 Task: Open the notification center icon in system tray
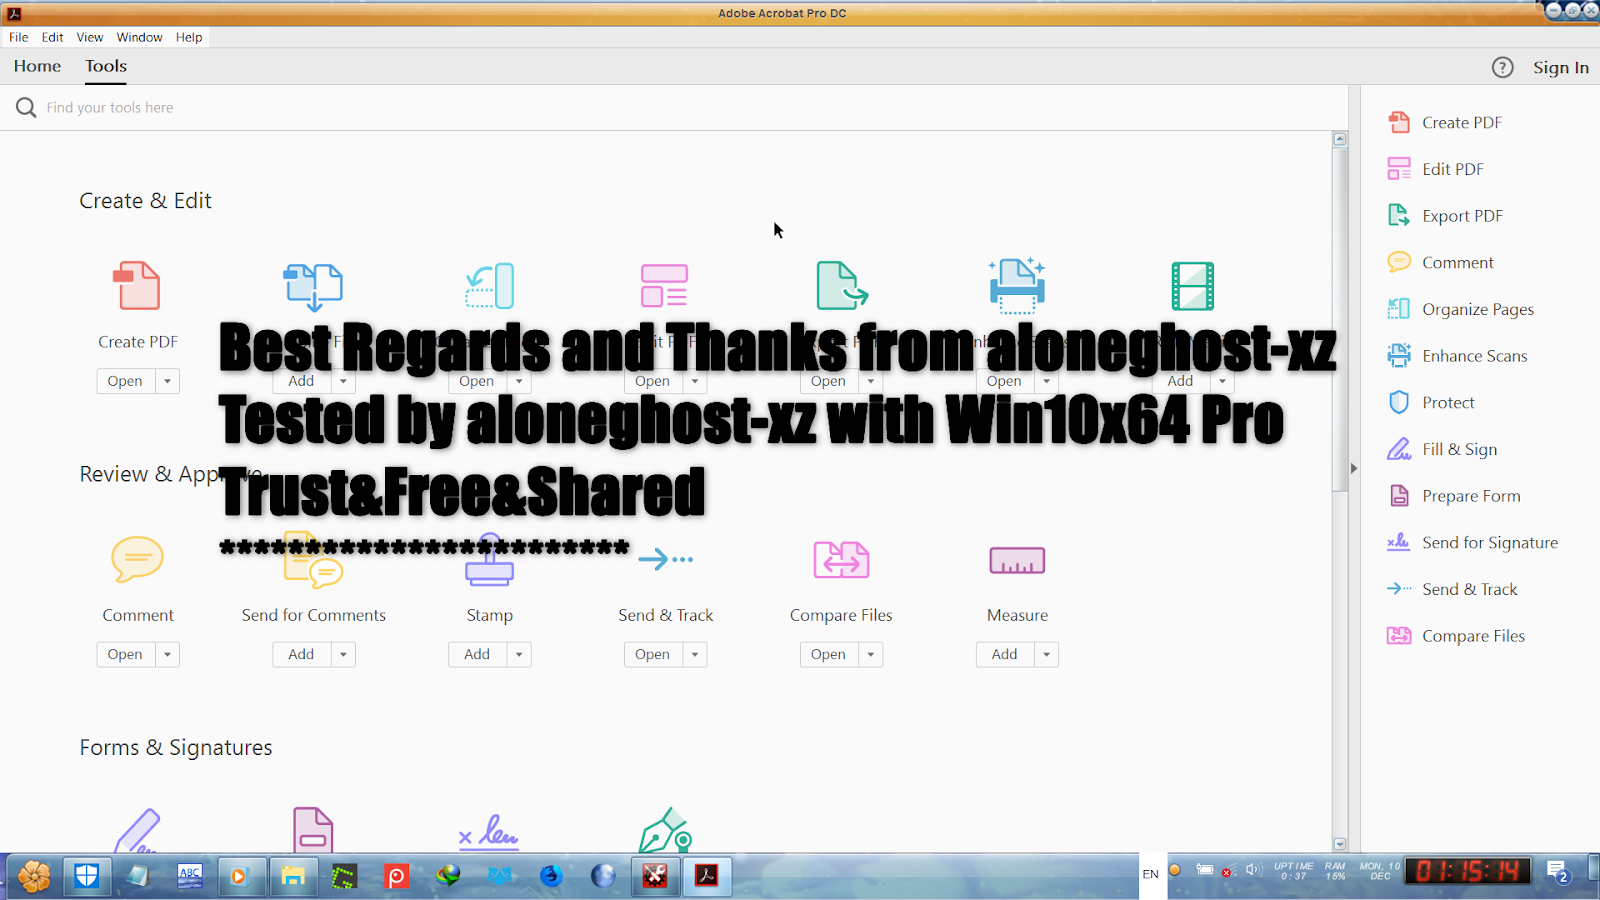(x=1558, y=873)
